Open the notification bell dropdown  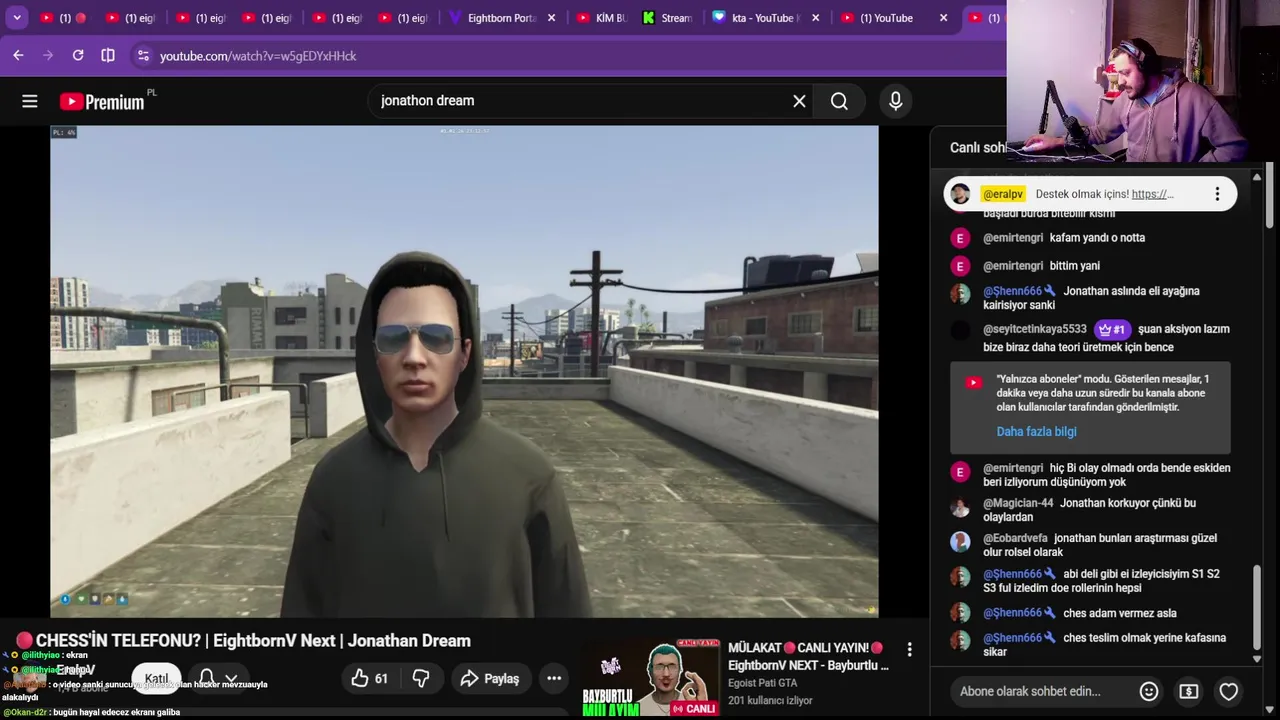[218, 678]
